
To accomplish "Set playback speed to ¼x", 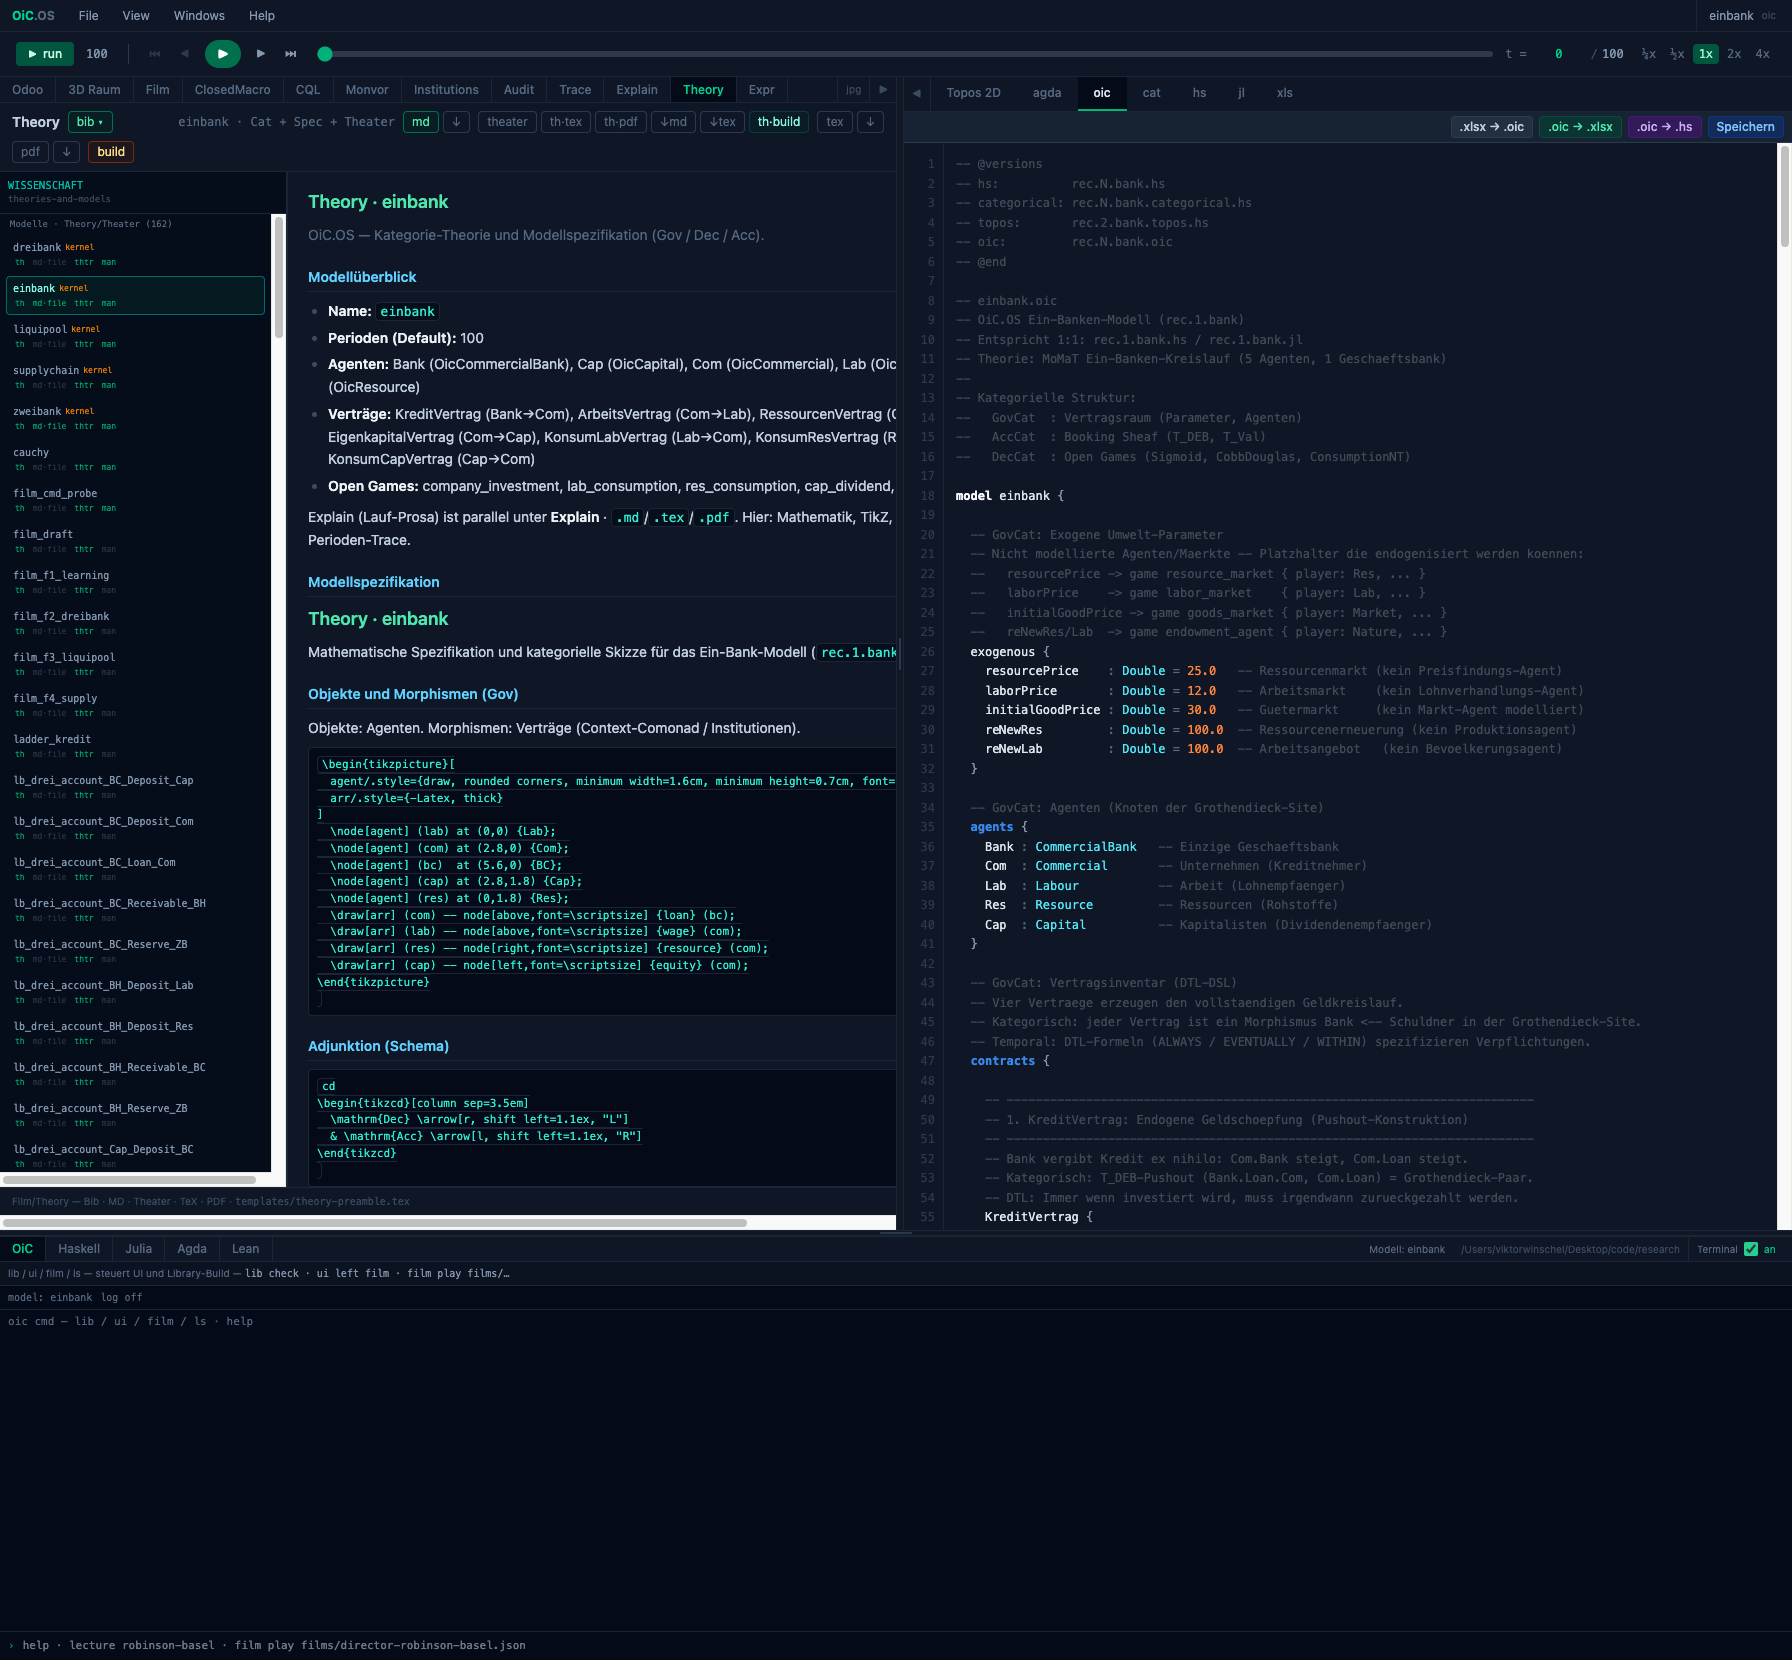I will point(1648,54).
